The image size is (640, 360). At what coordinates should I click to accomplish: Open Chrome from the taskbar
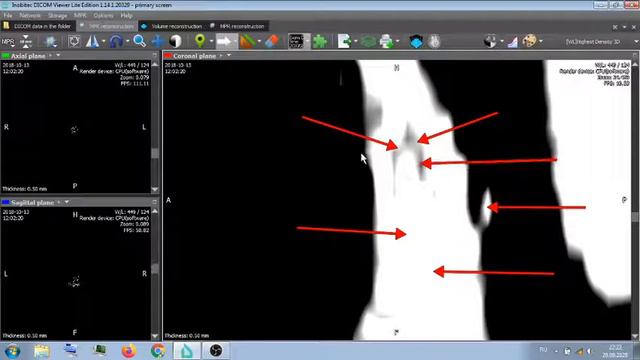click(x=158, y=351)
